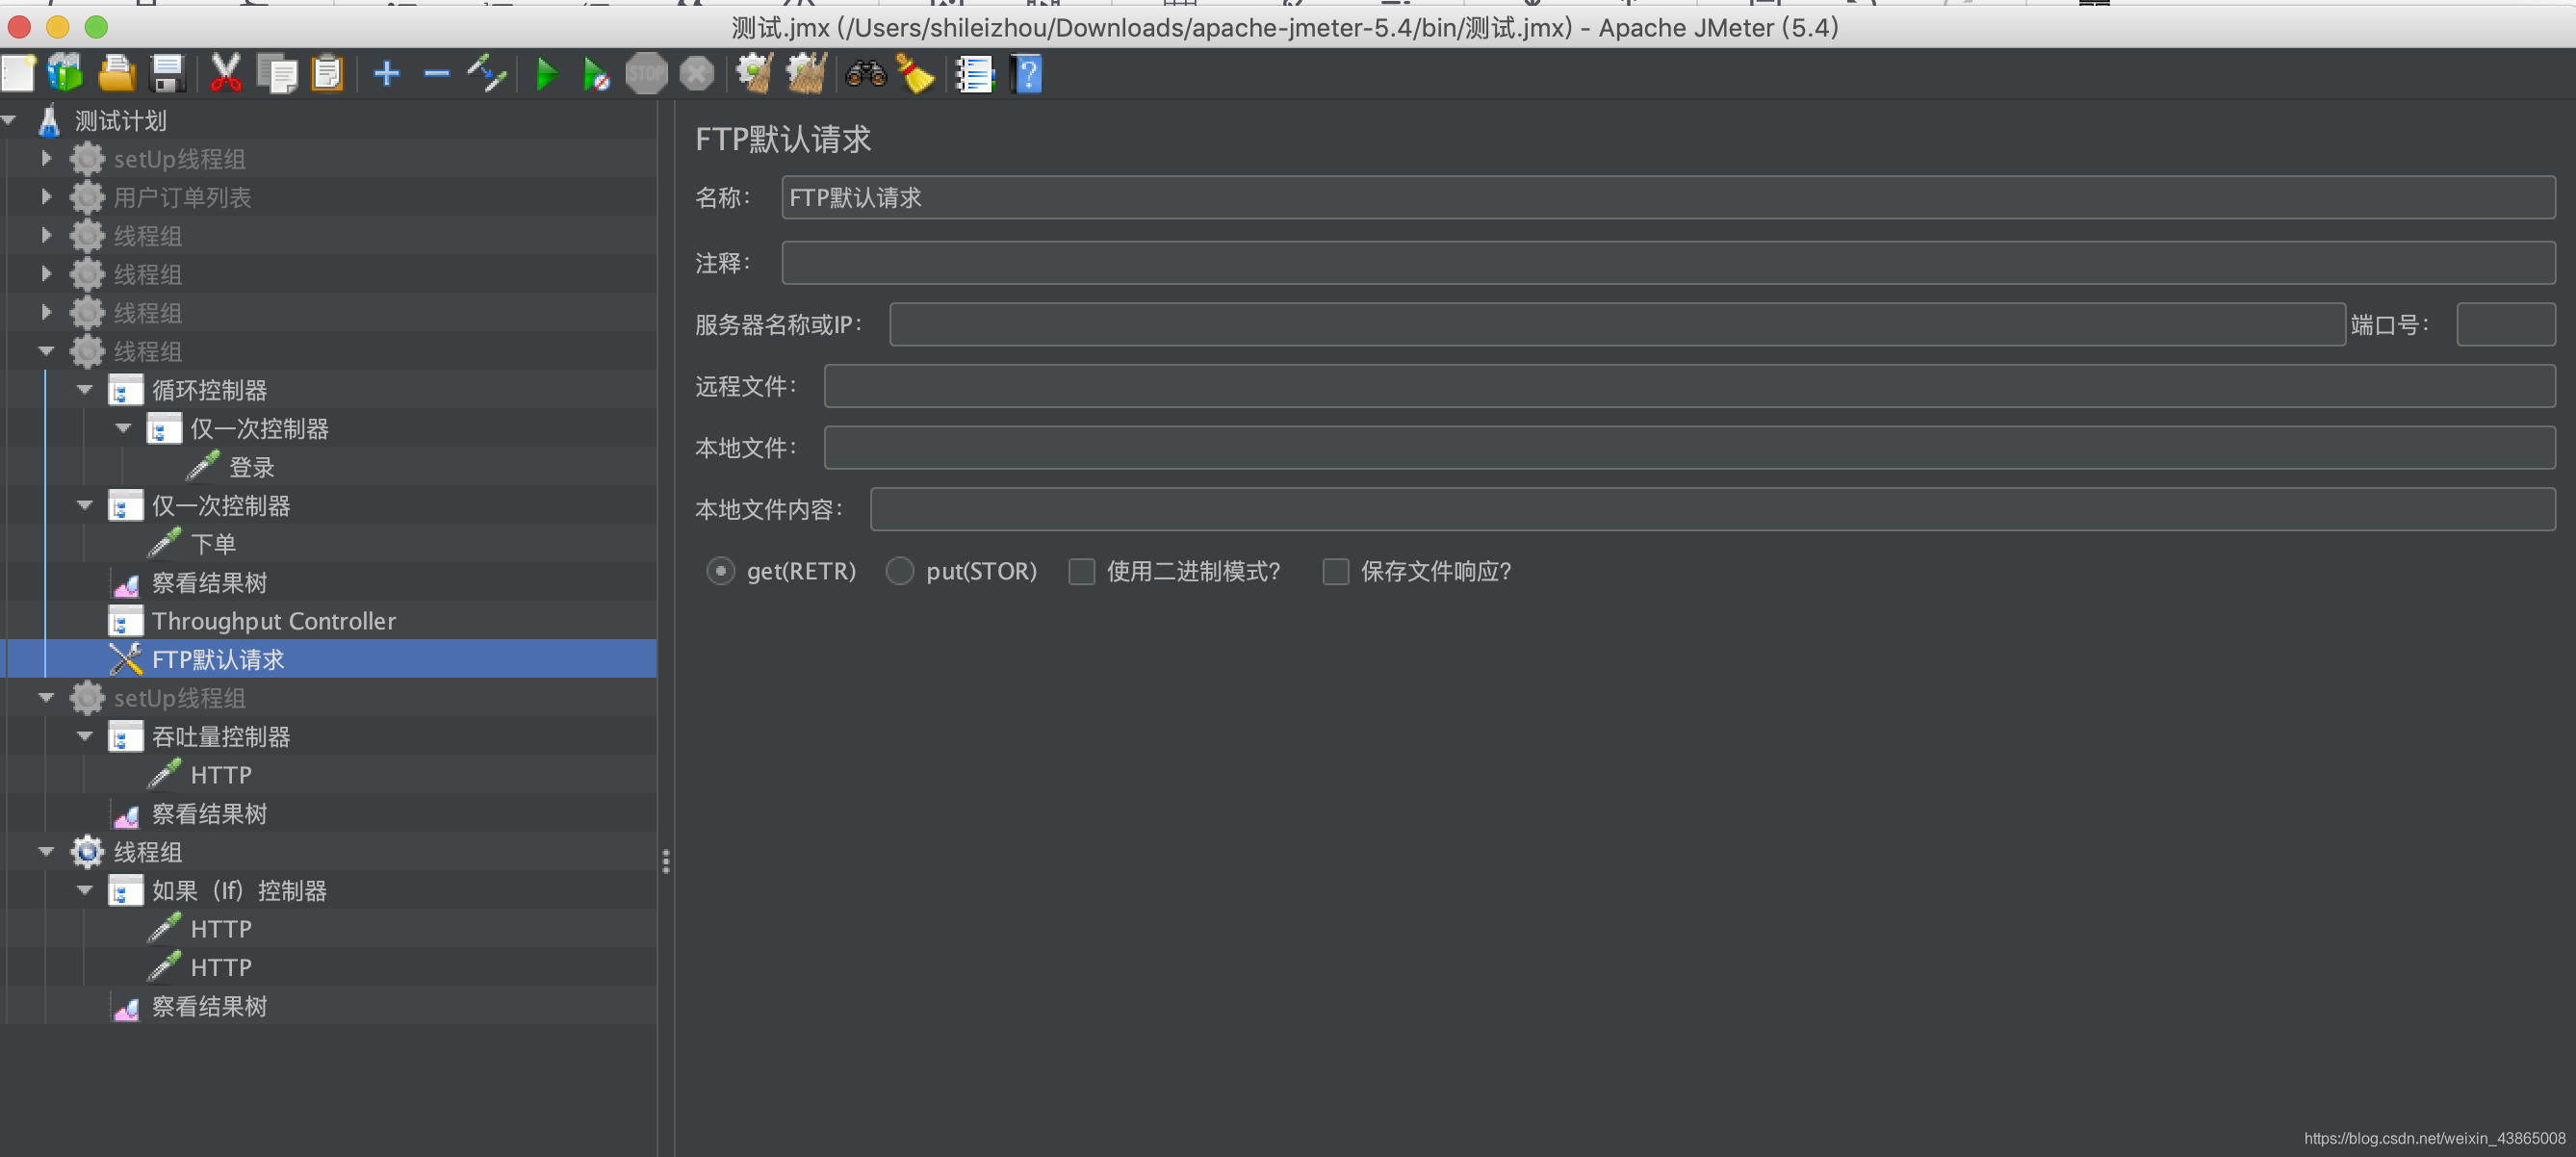The width and height of the screenshot is (2576, 1157).
Task: Click the Clear All brooms icon
Action: coord(806,74)
